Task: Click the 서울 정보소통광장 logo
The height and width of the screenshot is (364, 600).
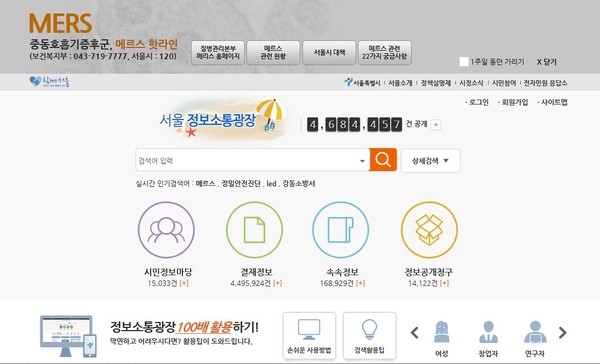Action: point(222,119)
